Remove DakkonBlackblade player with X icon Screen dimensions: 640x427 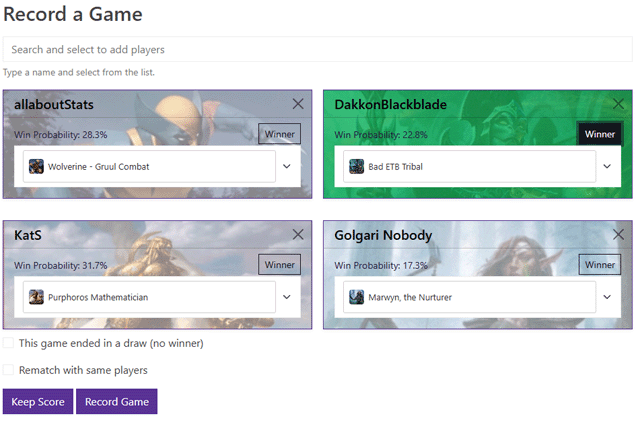point(618,104)
